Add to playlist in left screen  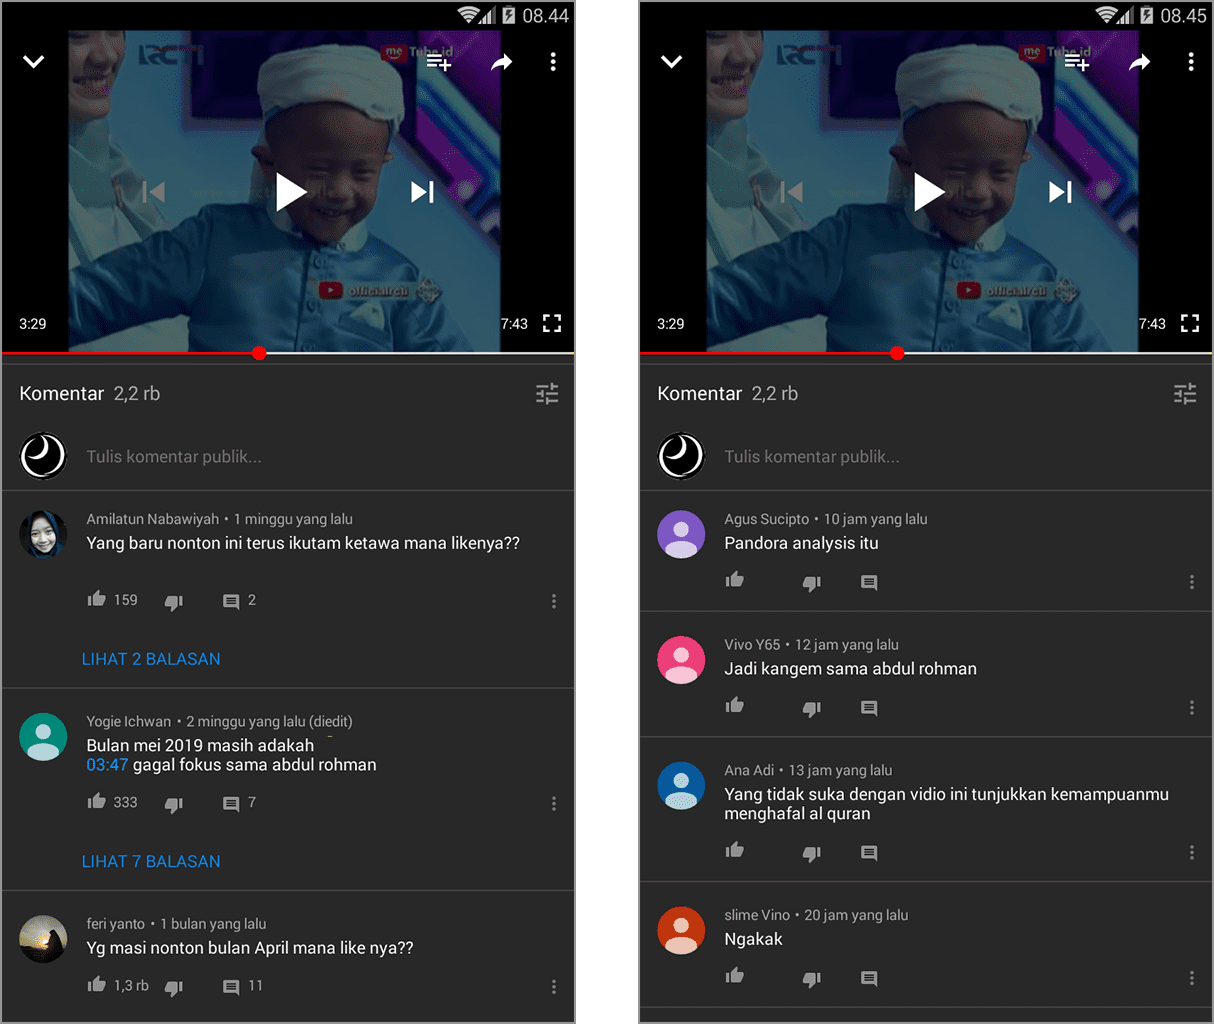click(439, 62)
